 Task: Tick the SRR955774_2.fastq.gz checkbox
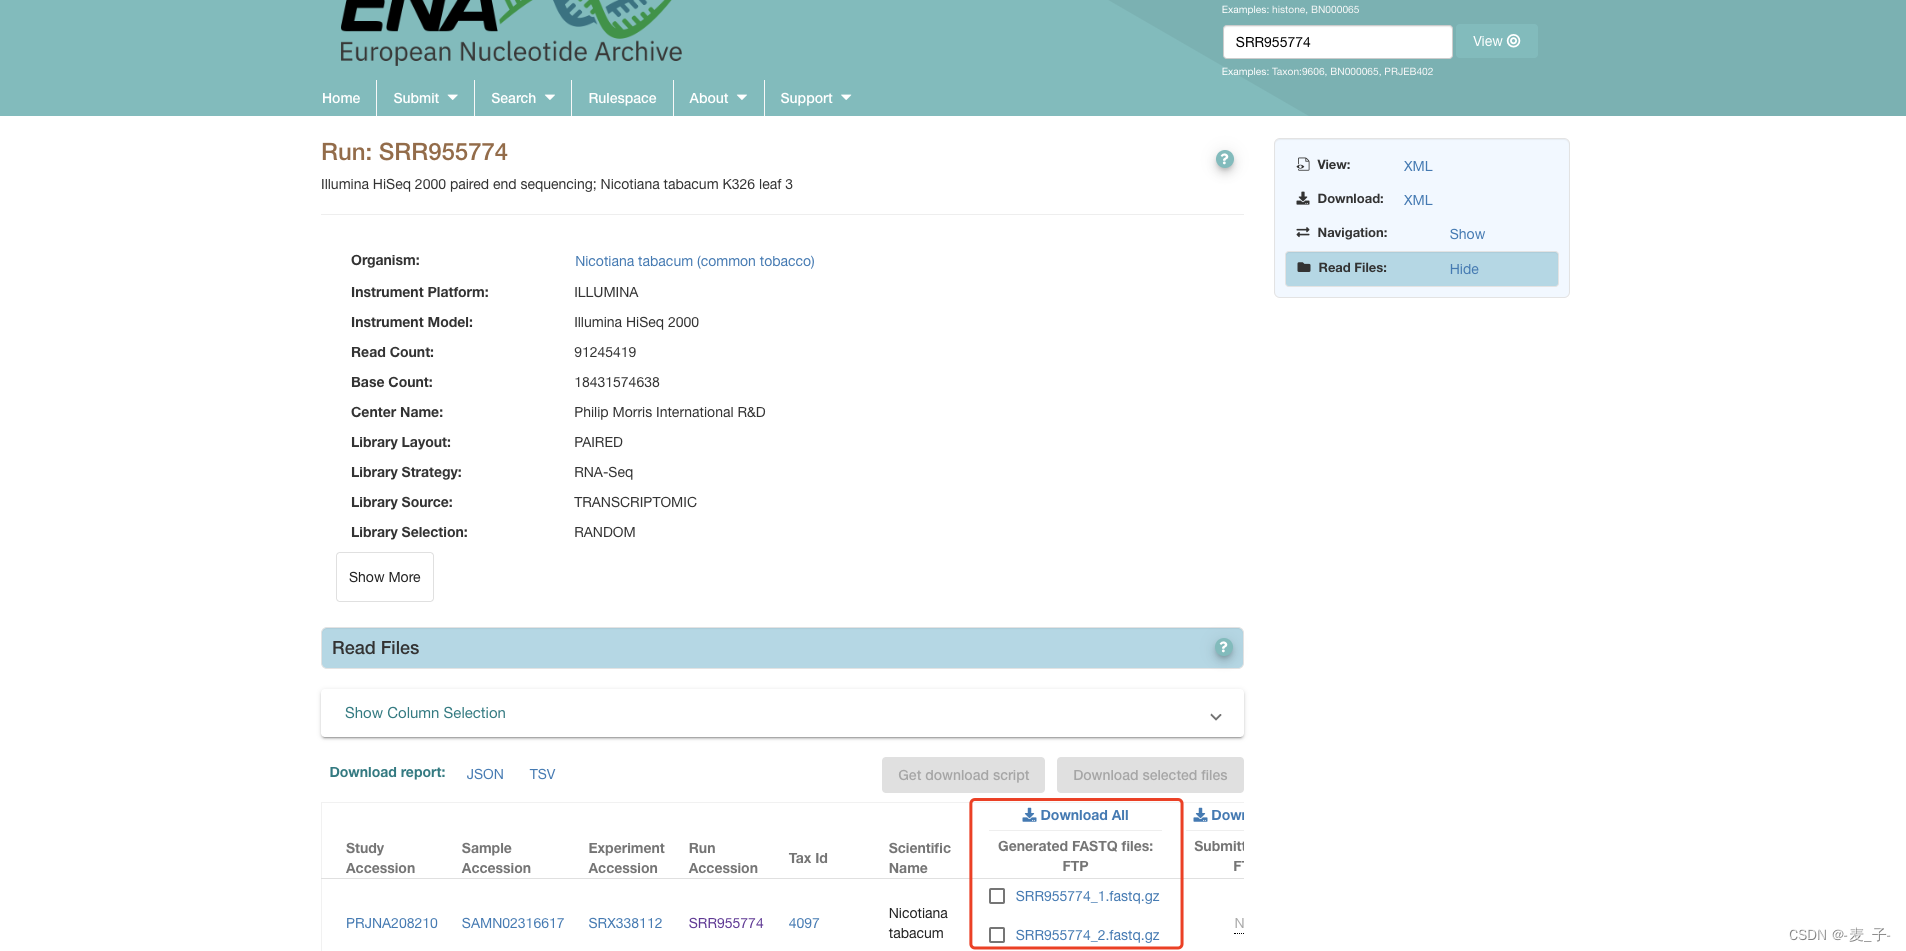997,935
